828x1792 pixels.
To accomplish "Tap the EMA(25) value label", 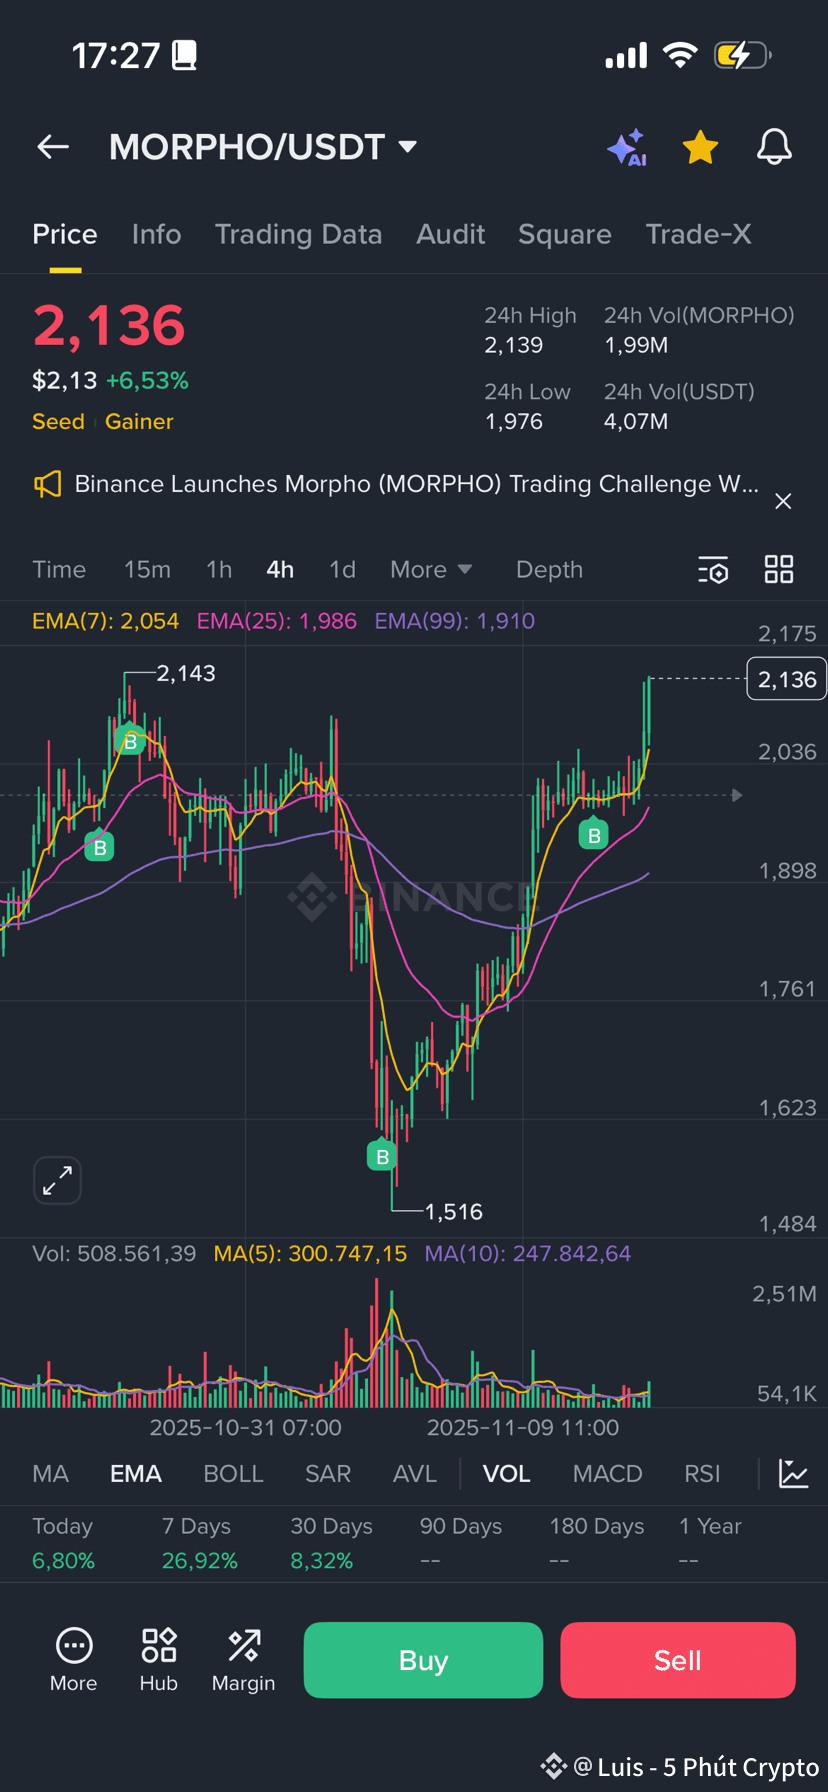I will point(277,621).
